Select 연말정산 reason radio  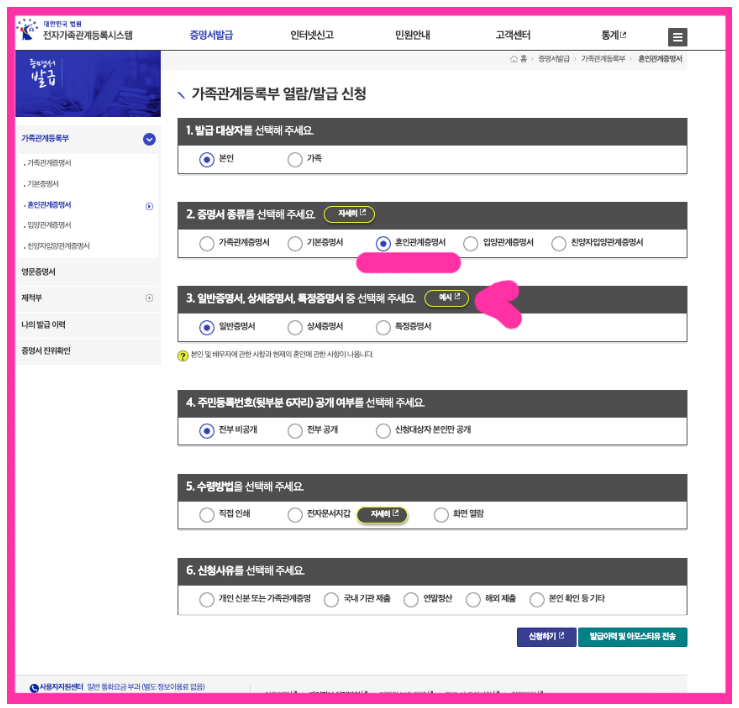[411, 600]
